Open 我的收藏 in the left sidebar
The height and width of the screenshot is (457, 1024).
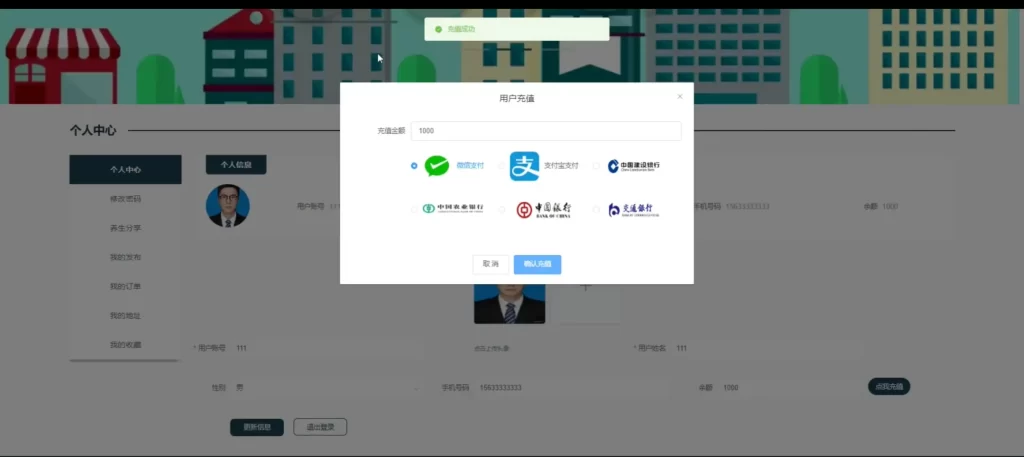(125, 345)
